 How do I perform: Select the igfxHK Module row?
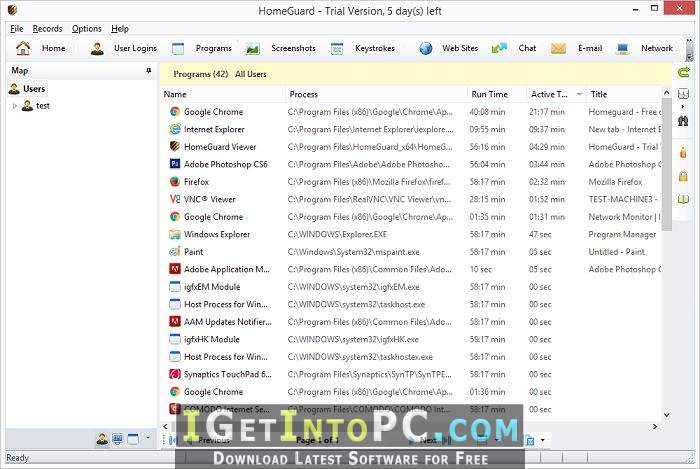(x=411, y=339)
